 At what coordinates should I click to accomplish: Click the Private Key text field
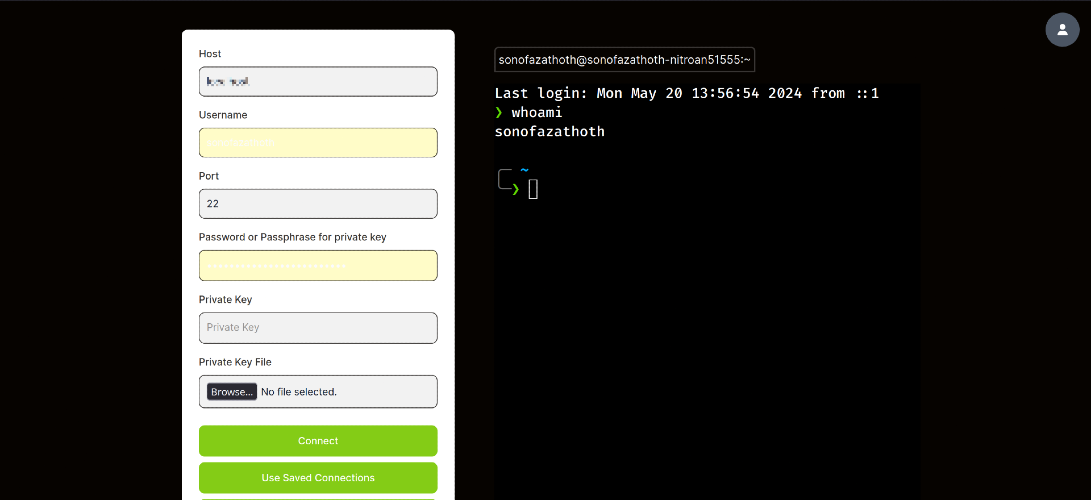pos(318,328)
